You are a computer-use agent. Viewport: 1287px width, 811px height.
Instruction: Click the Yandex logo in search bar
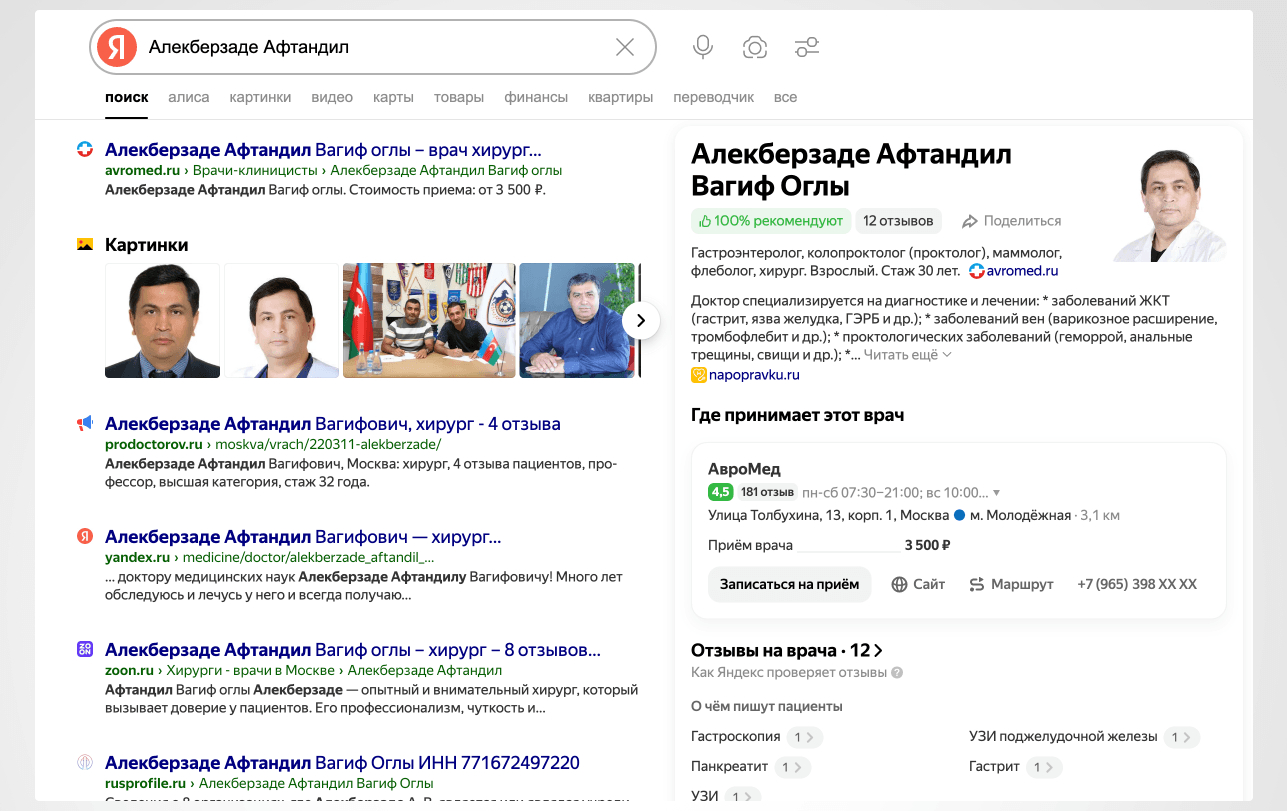[x=117, y=47]
